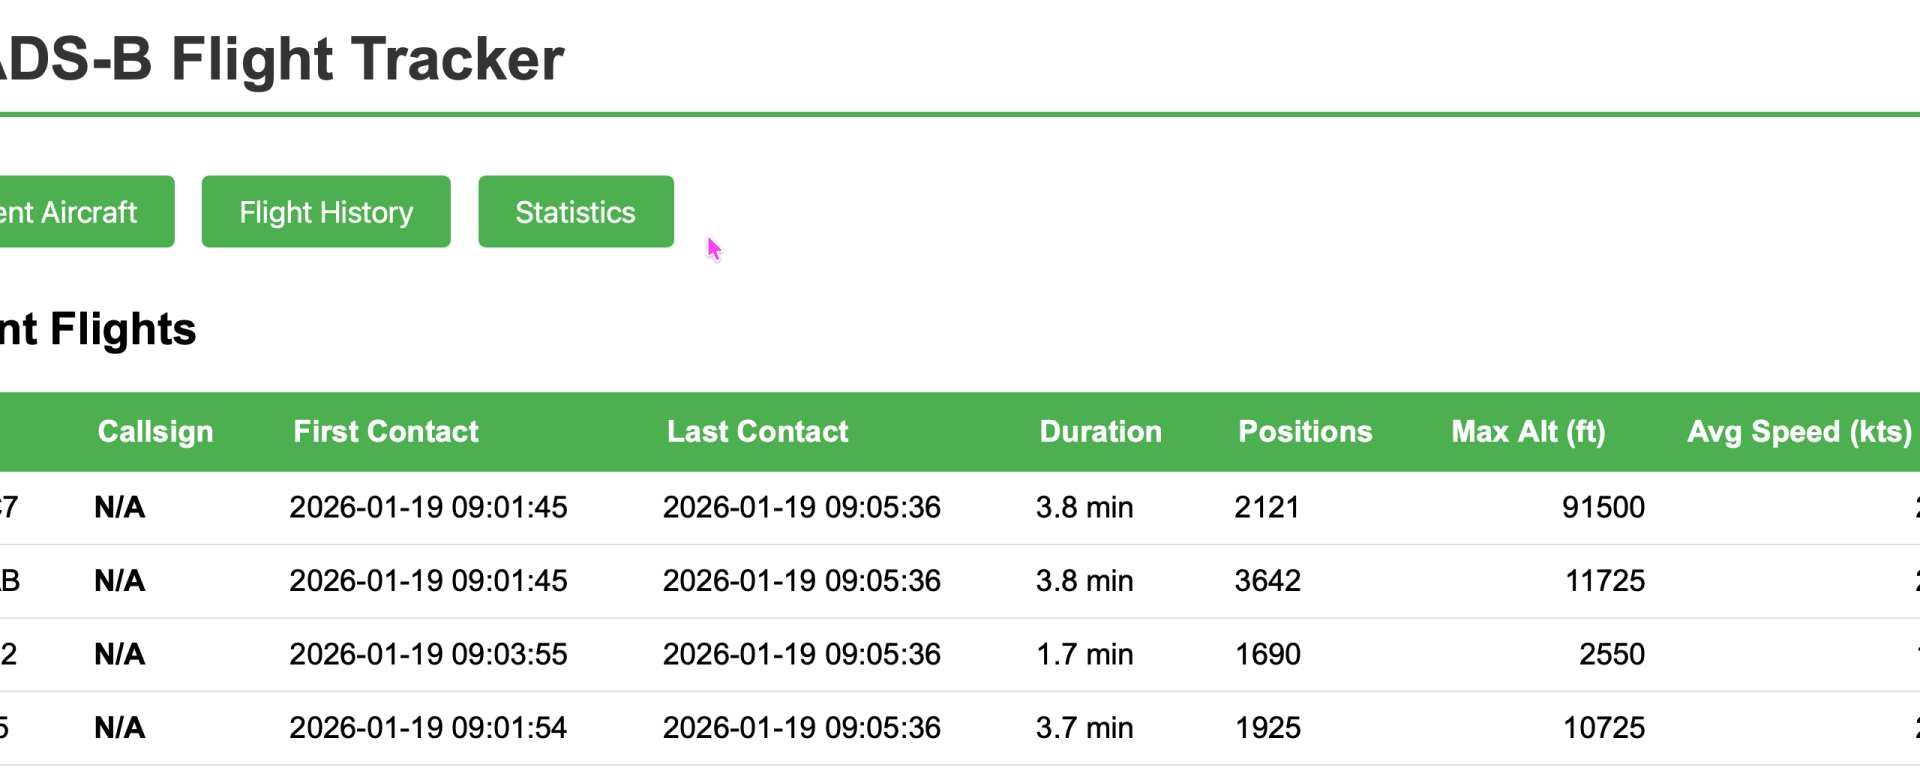The width and height of the screenshot is (1920, 768).
Task: Click the 3642 positions value
Action: point(1267,581)
